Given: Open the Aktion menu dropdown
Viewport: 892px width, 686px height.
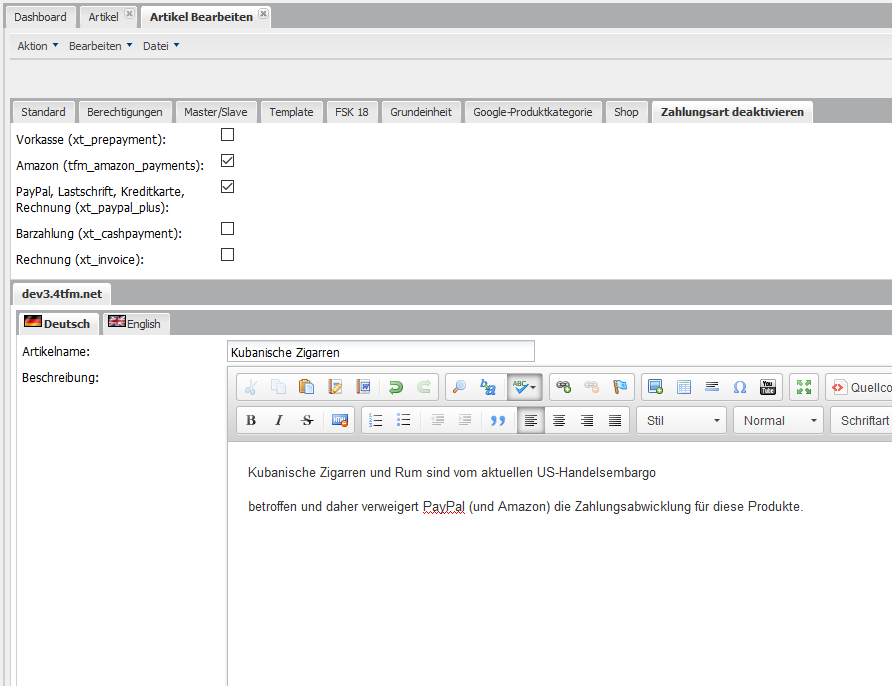Looking at the screenshot, I should [x=38, y=46].
